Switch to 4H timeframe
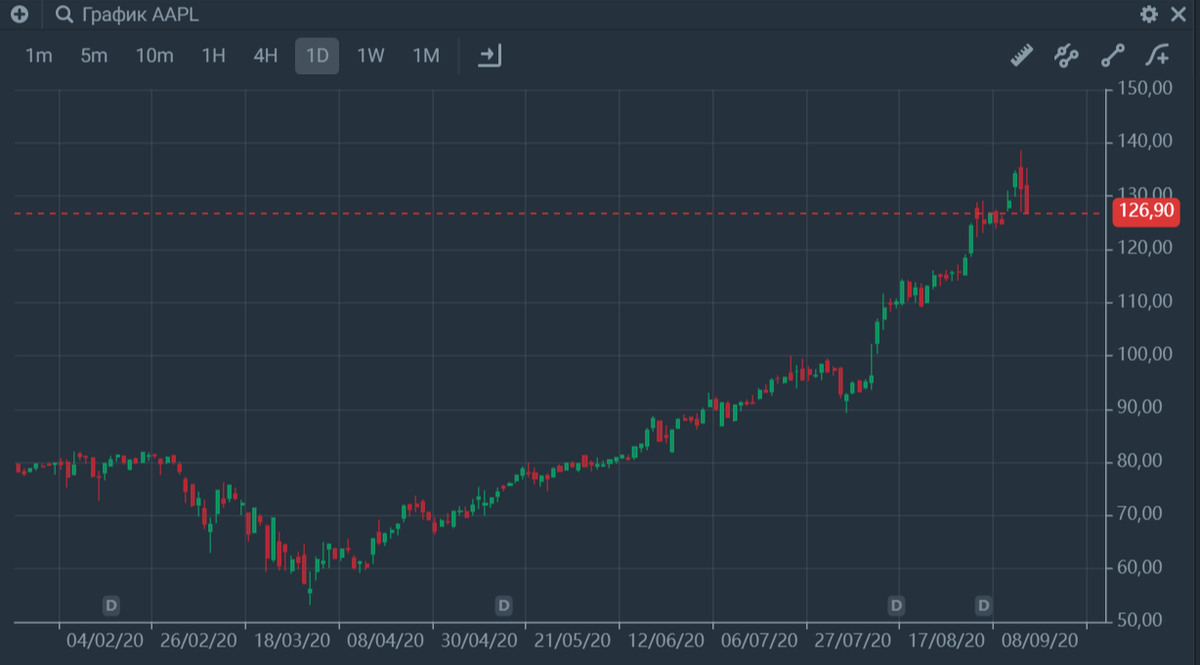Image resolution: width=1200 pixels, height=665 pixels. click(x=265, y=56)
